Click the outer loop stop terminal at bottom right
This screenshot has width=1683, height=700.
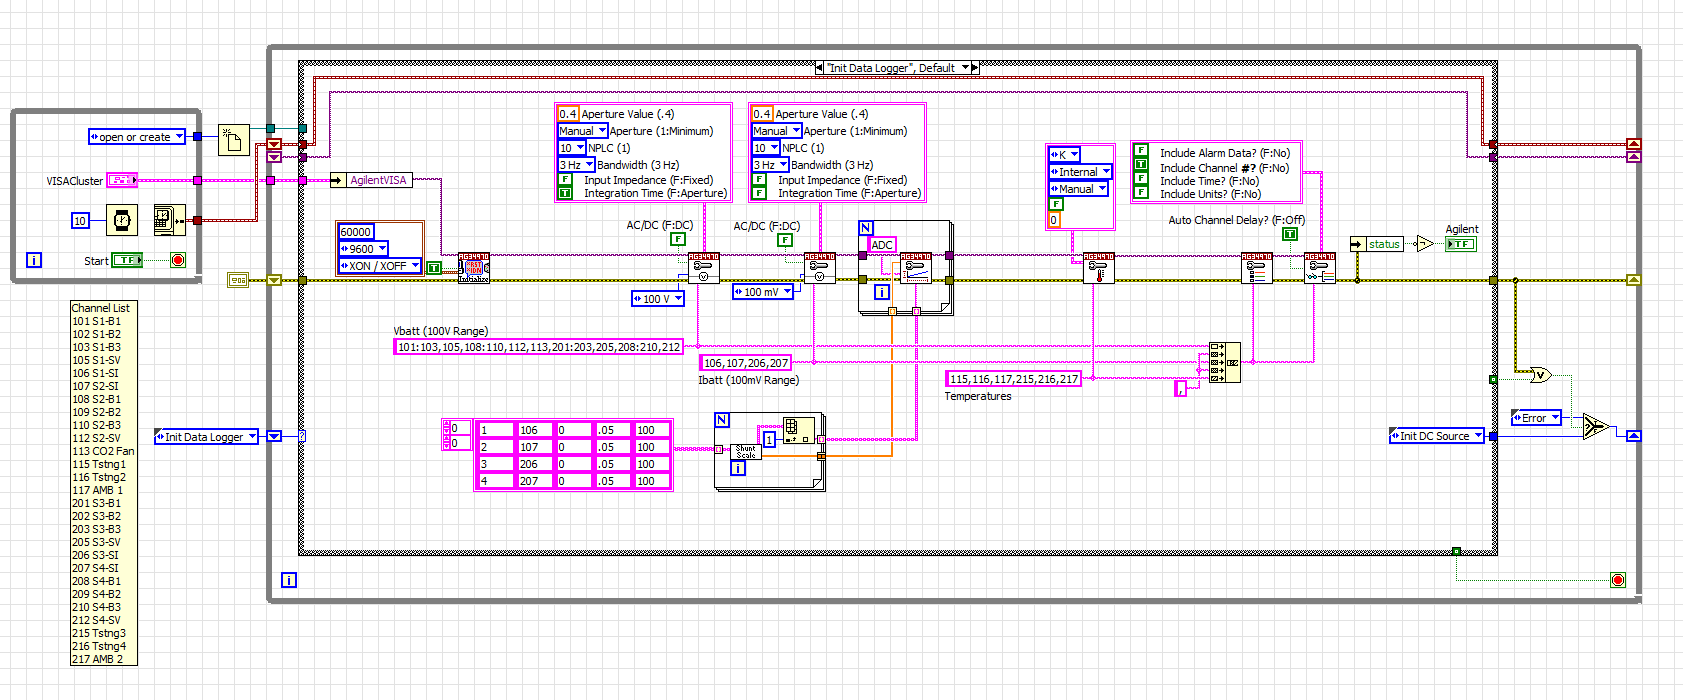tap(1618, 580)
